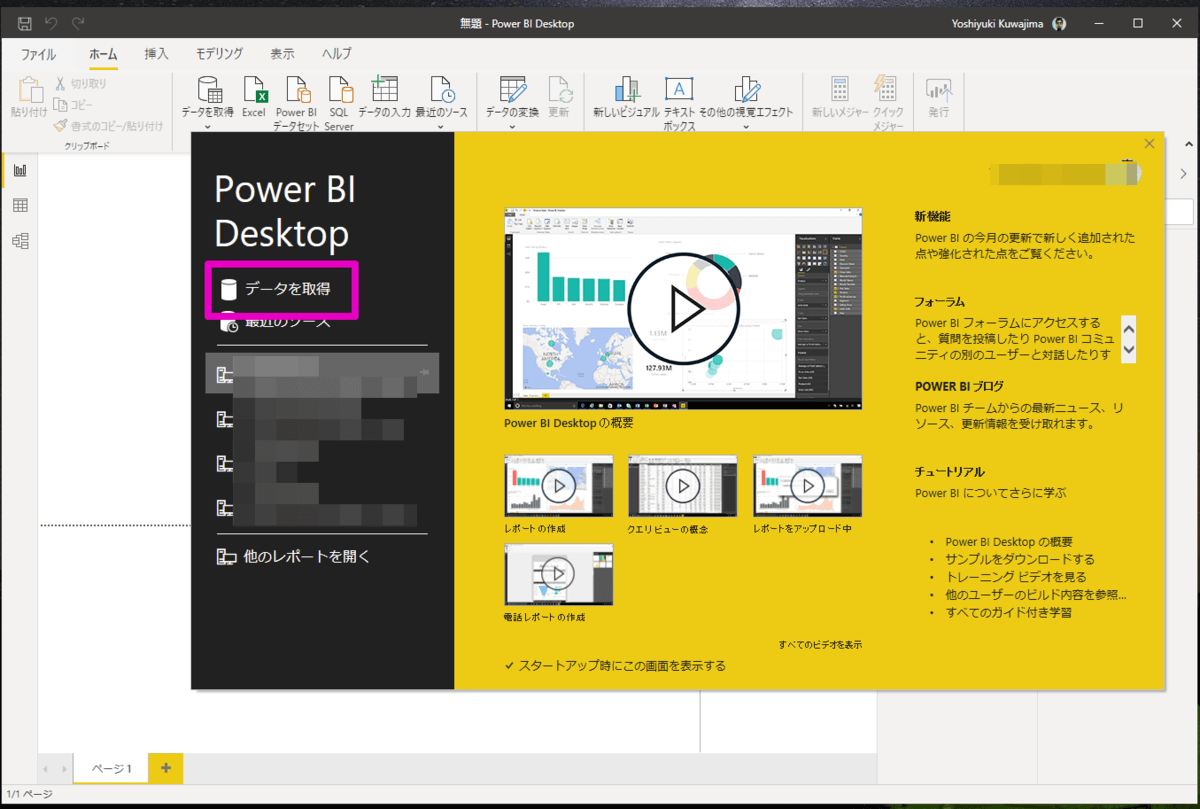Click すべてのビデオを表示 link
Image resolution: width=1200 pixels, height=809 pixels.
click(820, 645)
